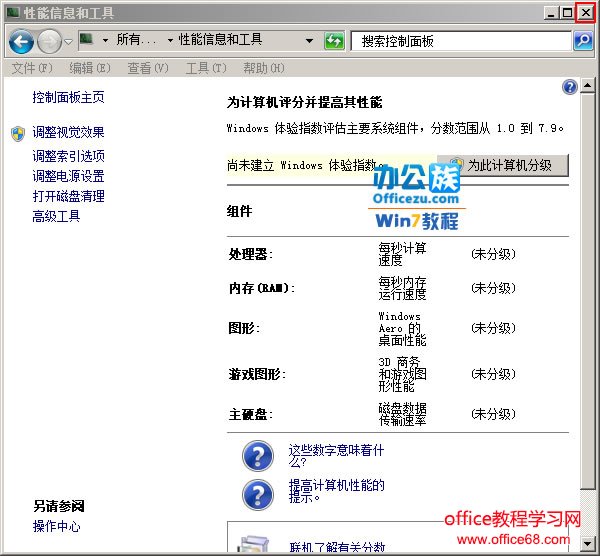The height and width of the screenshot is (556, 600).
Task: Open the 帮助(H) menu
Action: (x=264, y=68)
